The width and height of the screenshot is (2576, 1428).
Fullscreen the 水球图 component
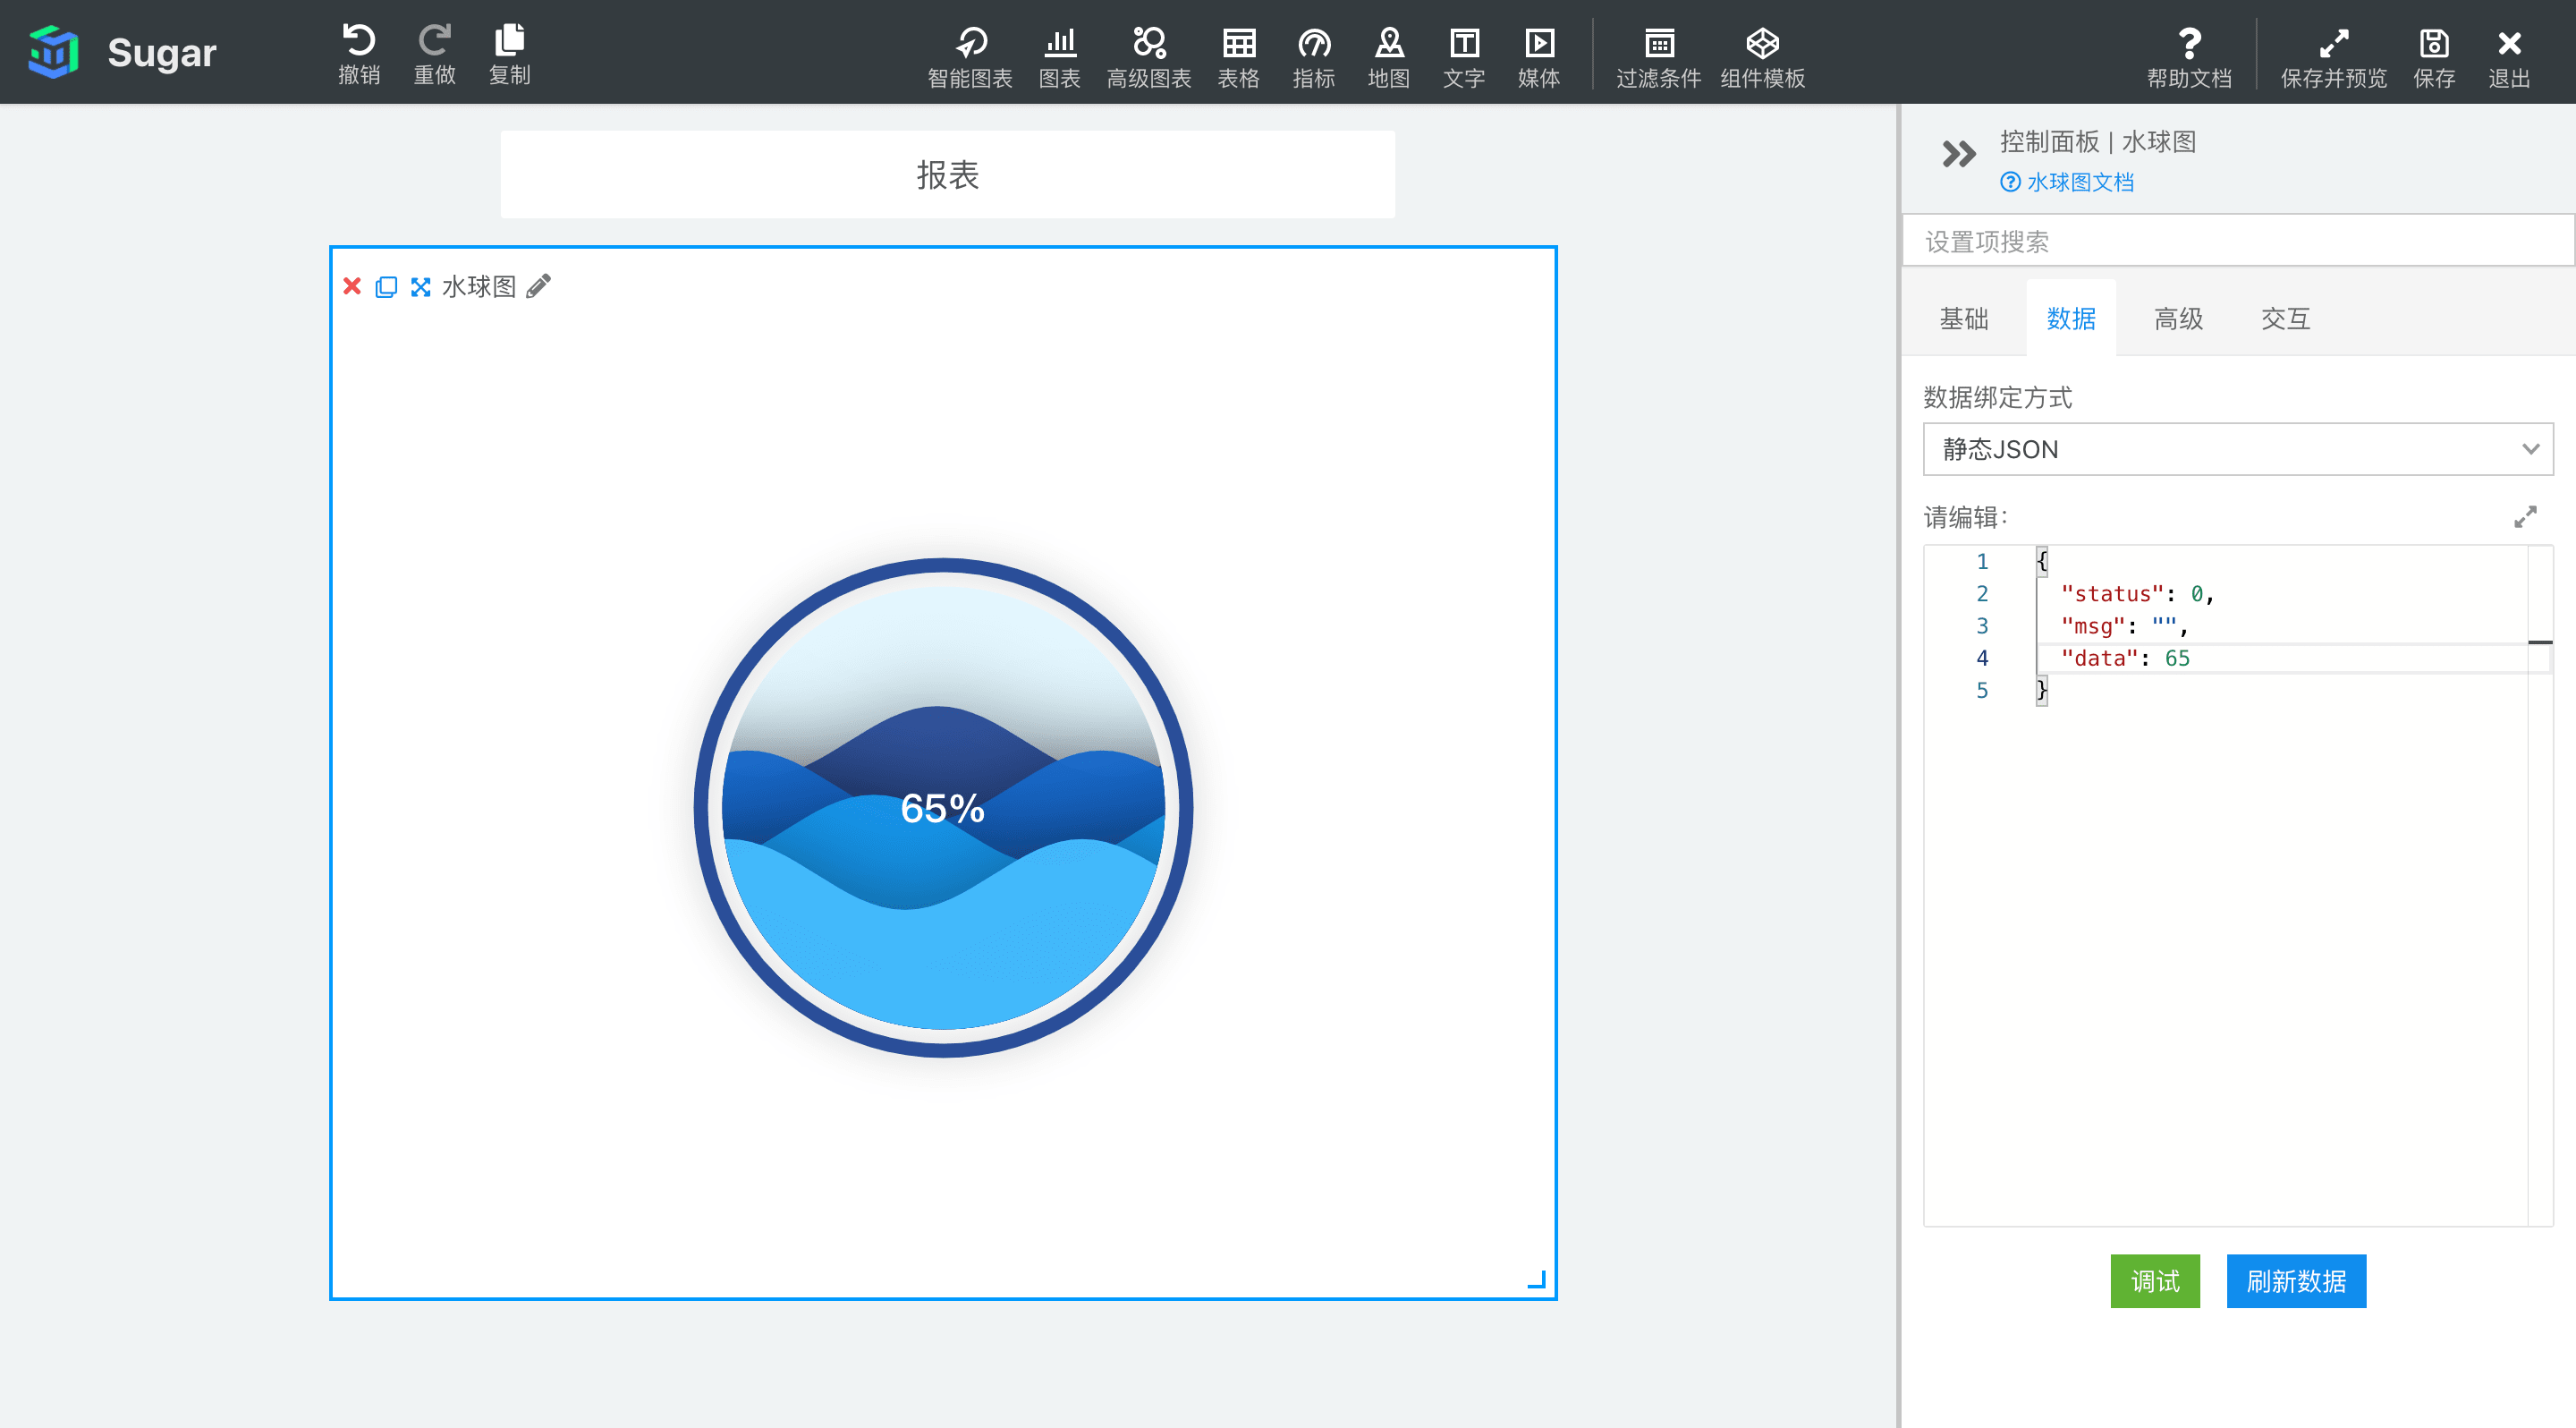421,287
